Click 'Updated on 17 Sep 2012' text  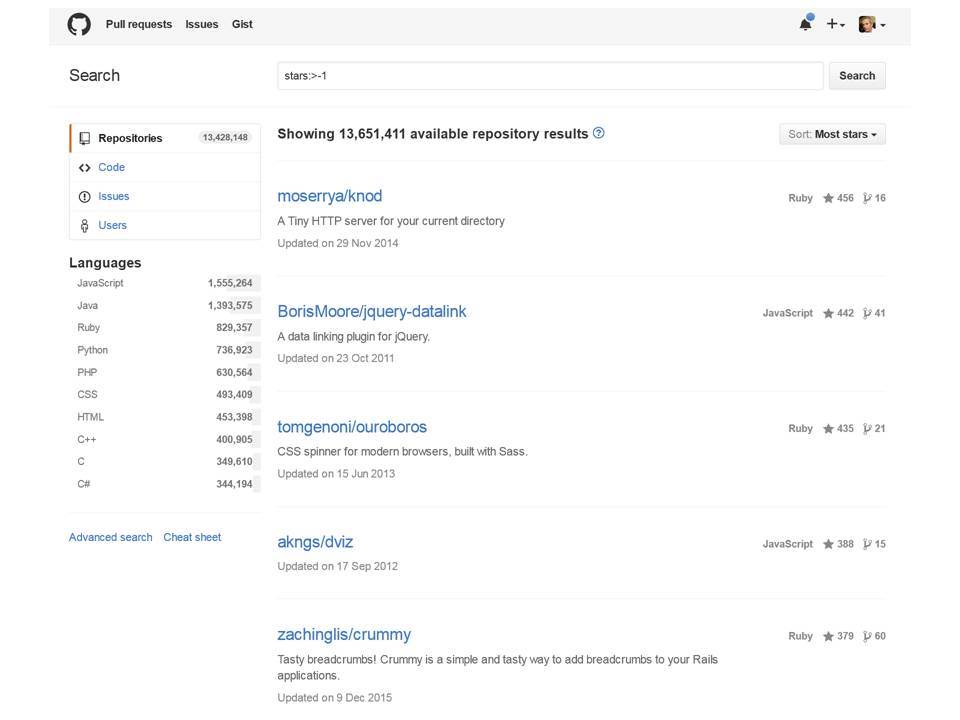coord(337,566)
